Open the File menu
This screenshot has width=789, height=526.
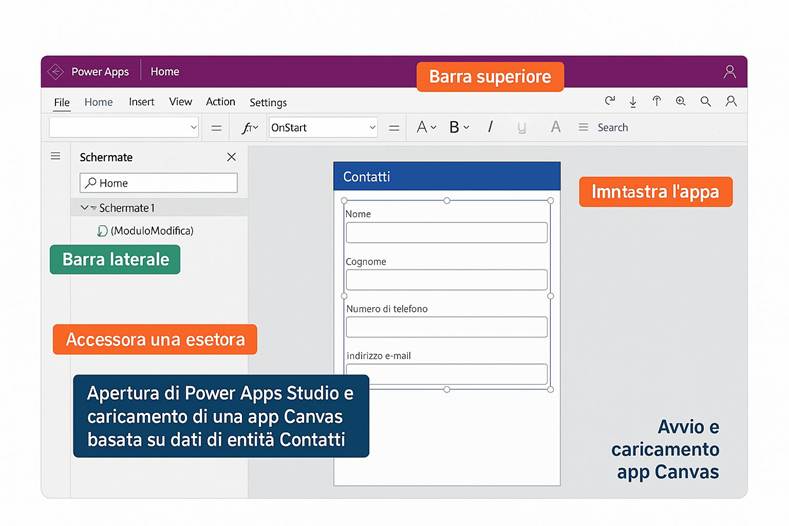coord(62,102)
